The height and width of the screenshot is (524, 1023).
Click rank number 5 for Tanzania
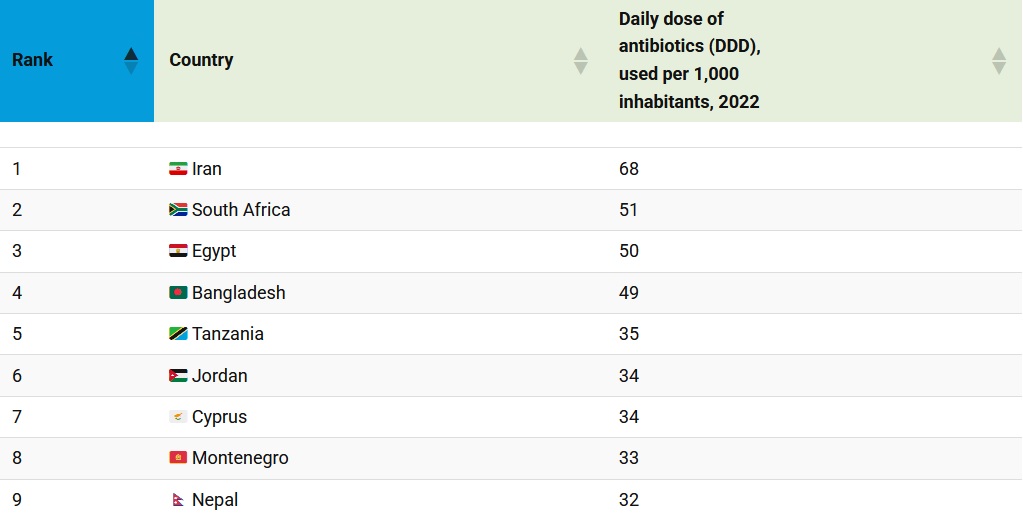click(17, 334)
